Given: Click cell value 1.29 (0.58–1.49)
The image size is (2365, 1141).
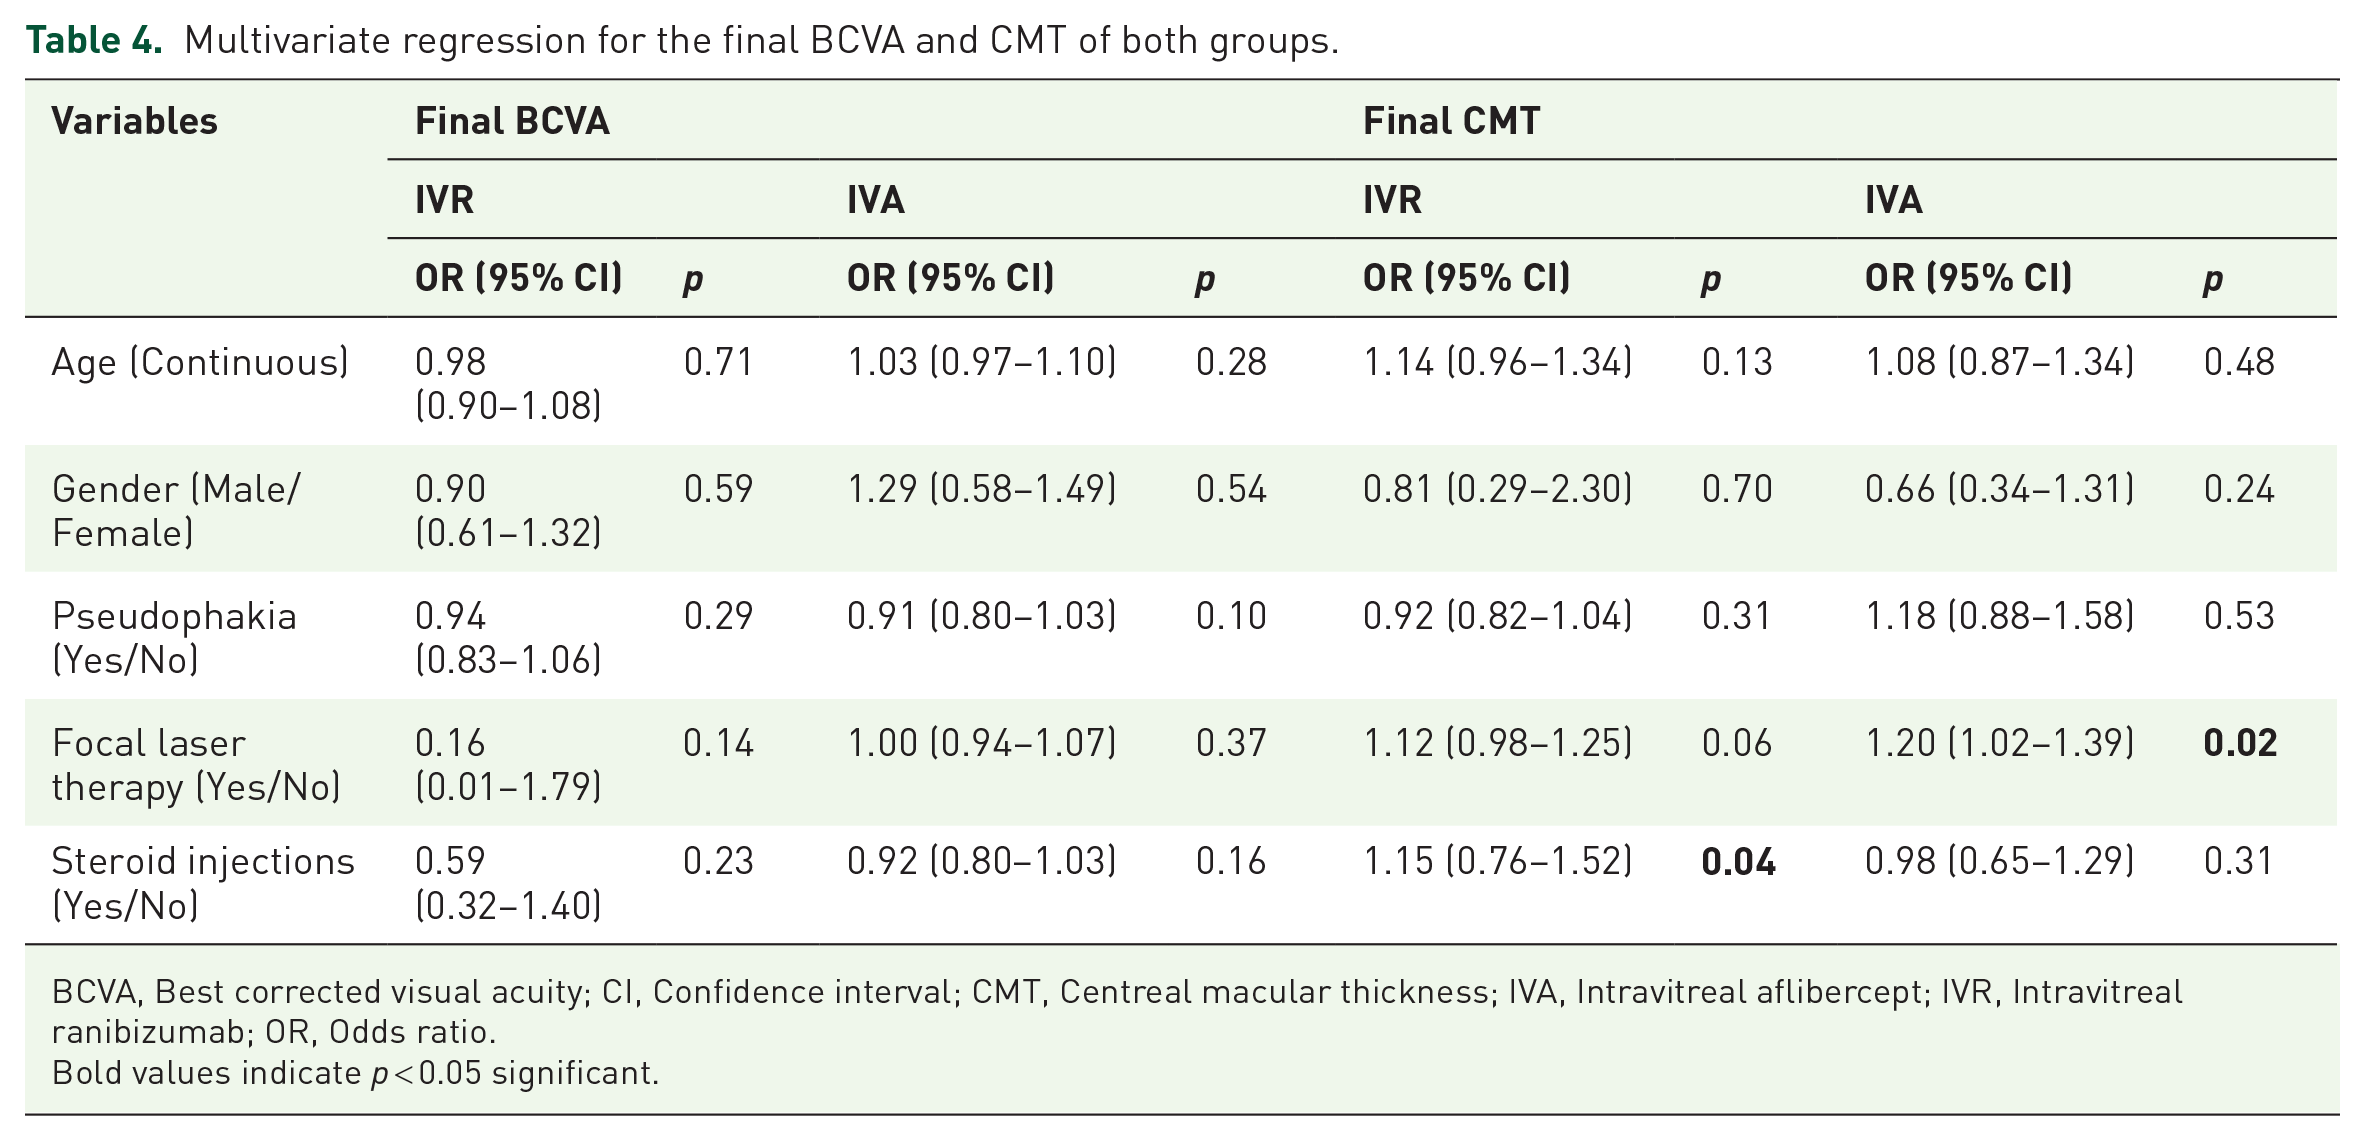Looking at the screenshot, I should tap(981, 489).
